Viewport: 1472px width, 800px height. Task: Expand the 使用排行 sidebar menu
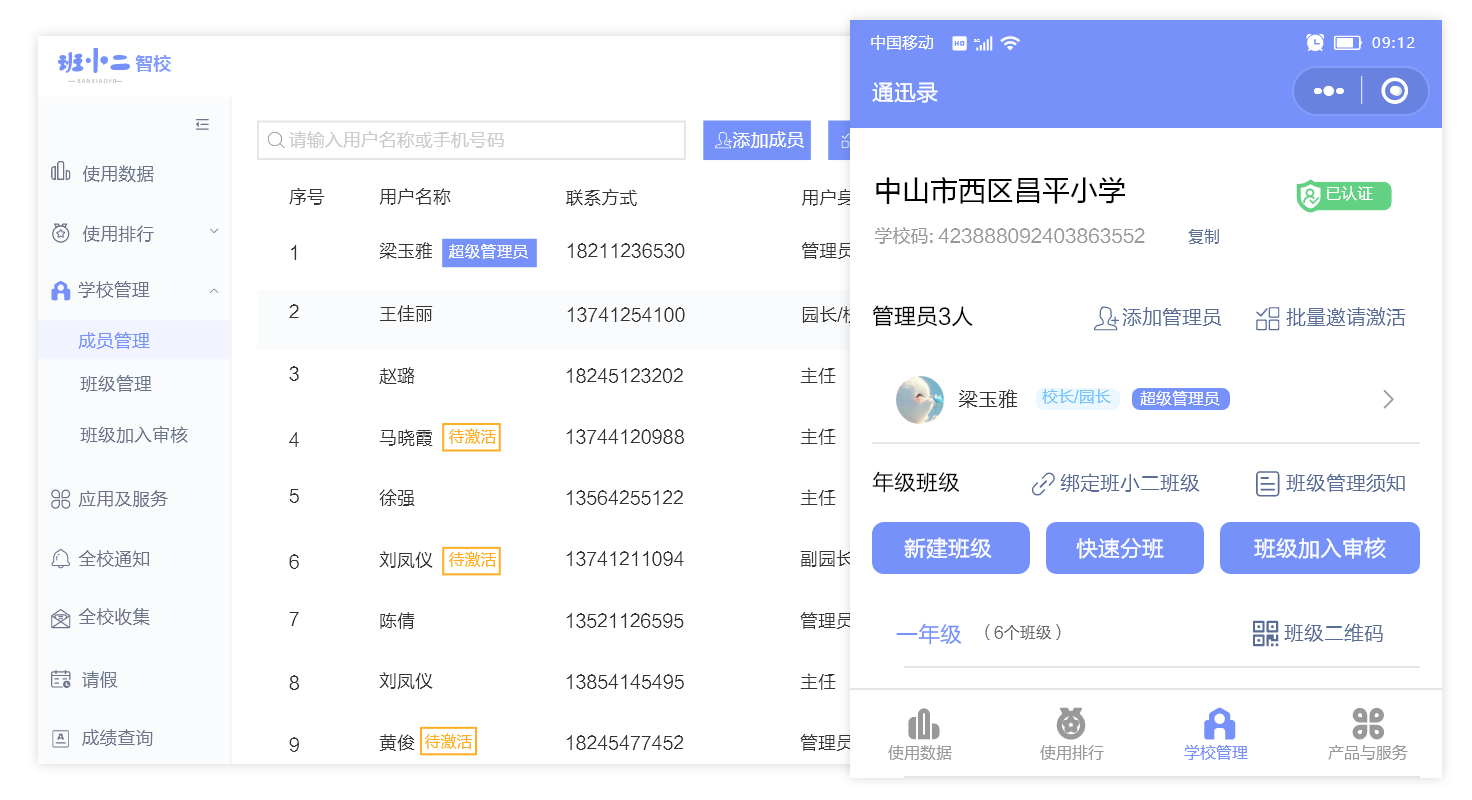pyautogui.click(x=135, y=233)
